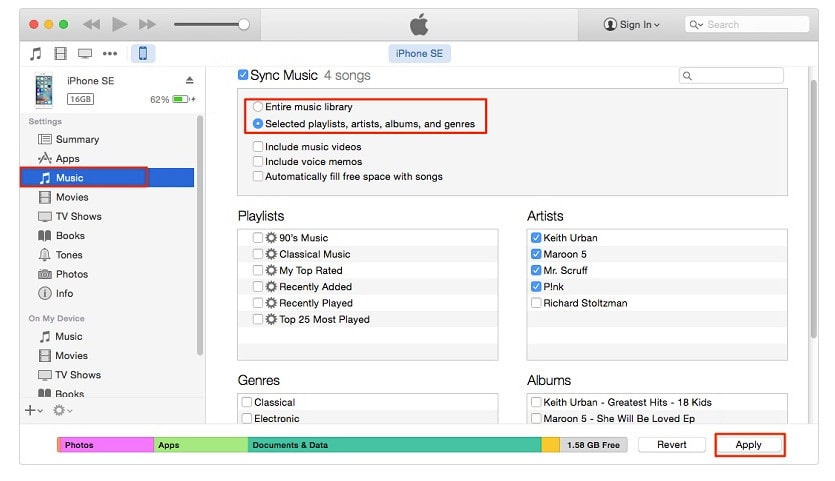Check Keith Urban Greatest Hits album
The image size is (835, 481).
536,402
